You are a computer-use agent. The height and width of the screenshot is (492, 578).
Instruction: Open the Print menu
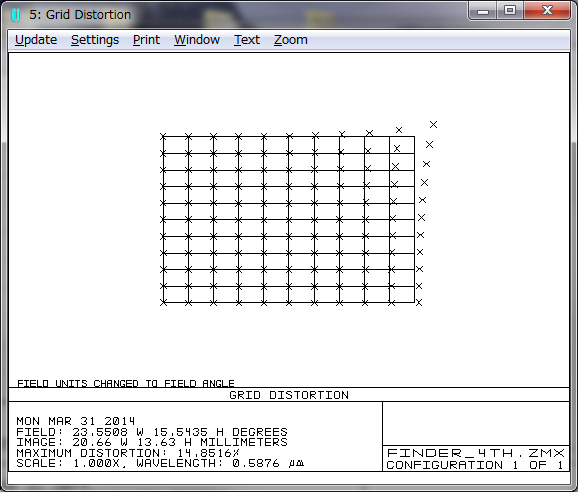(x=146, y=40)
